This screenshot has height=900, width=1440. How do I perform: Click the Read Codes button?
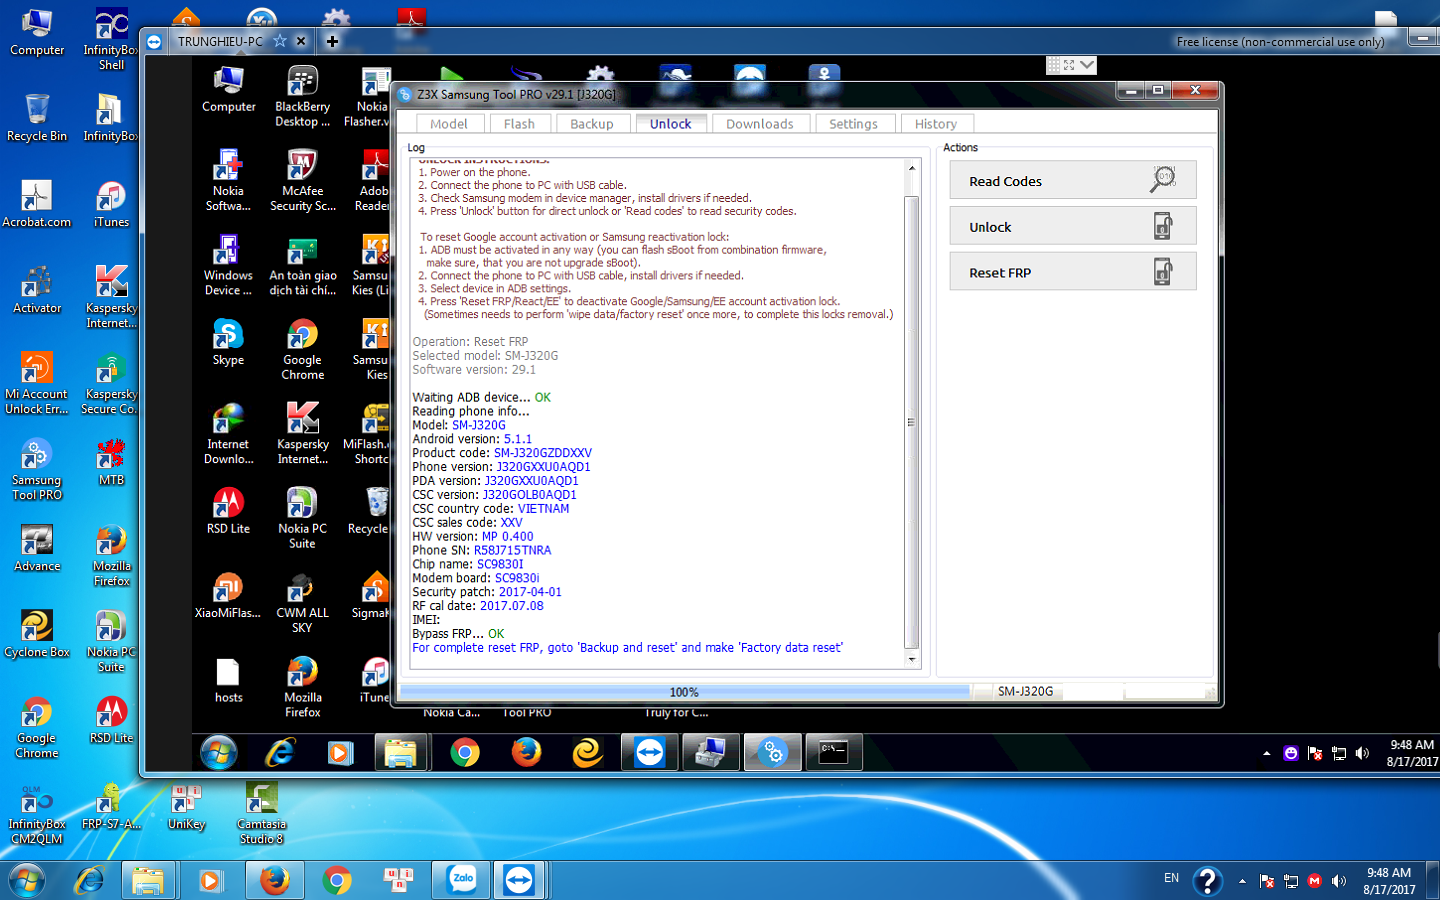[x=1073, y=180]
